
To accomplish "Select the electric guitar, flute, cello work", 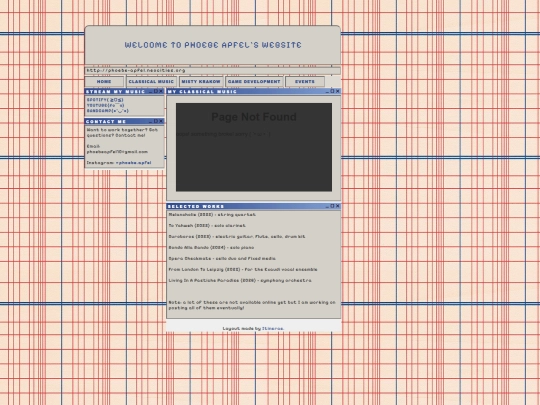I will [237, 237].
